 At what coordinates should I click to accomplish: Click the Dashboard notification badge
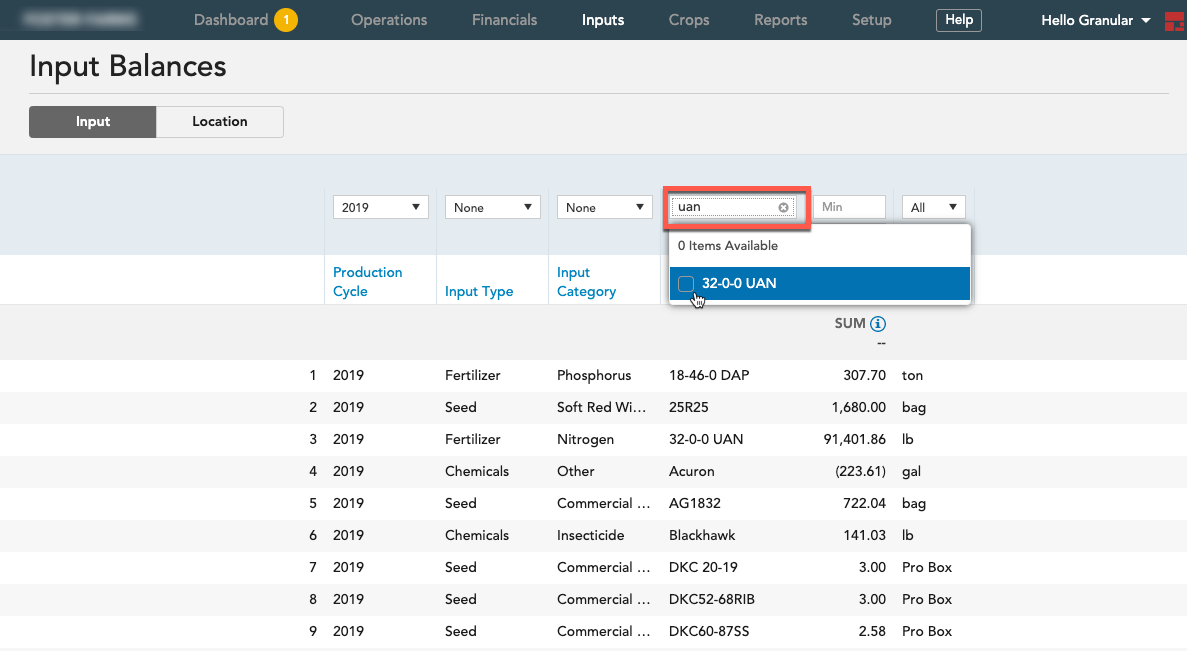[x=286, y=20]
